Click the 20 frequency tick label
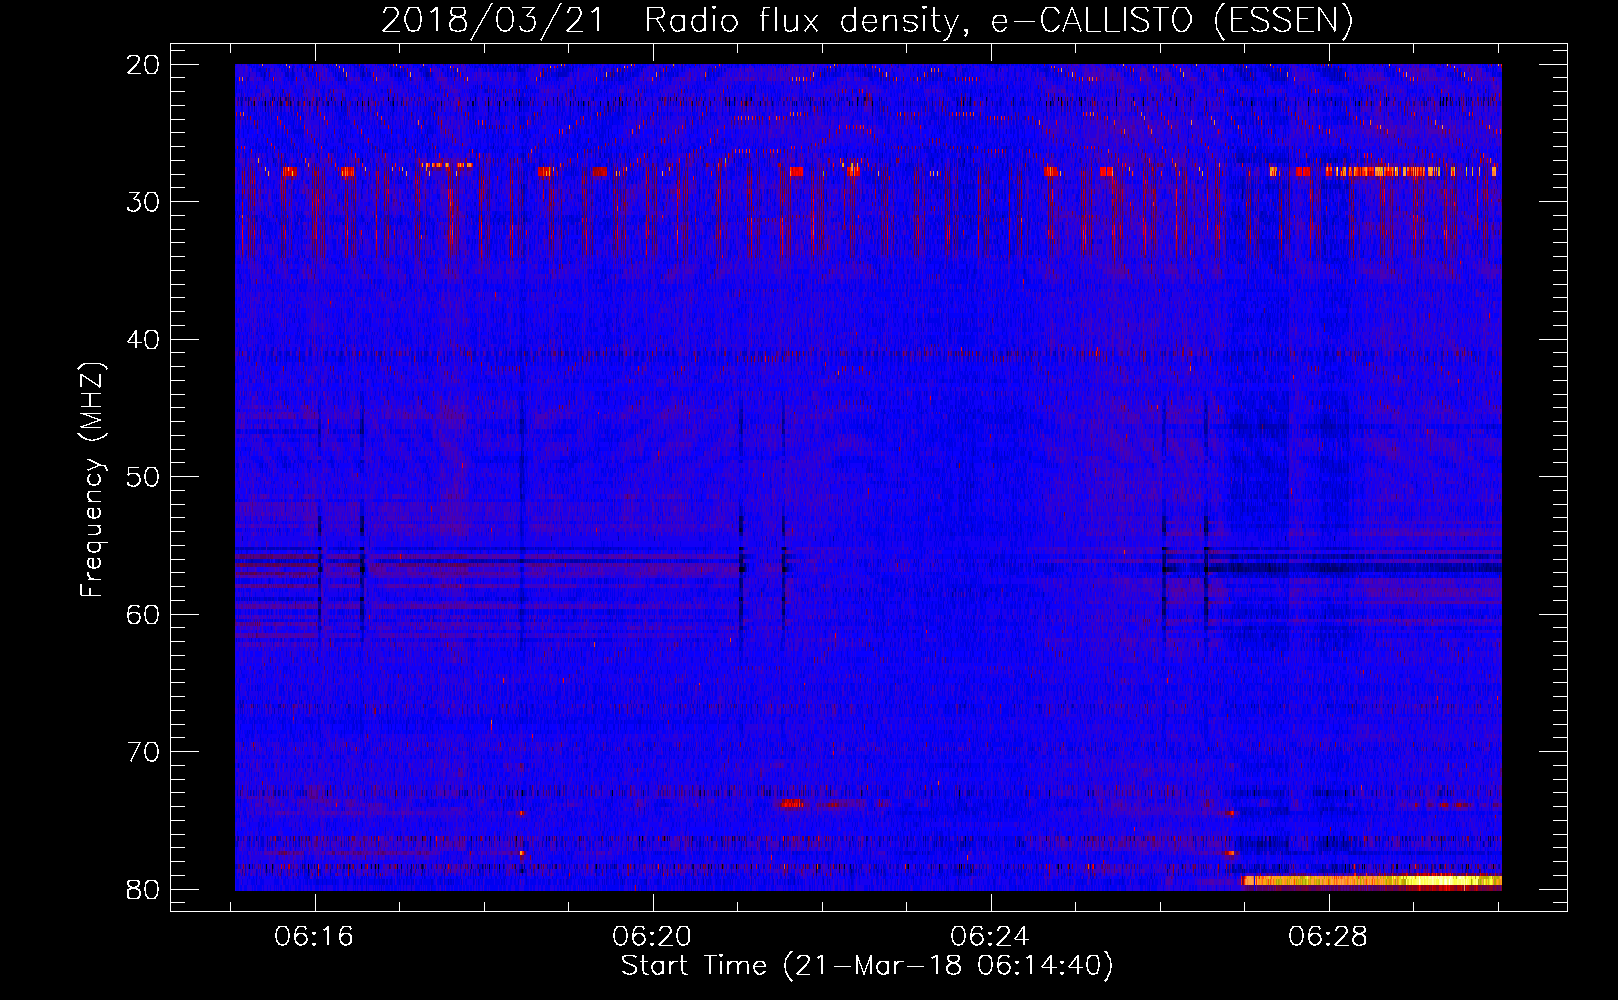This screenshot has height=1000, width=1618. [144, 65]
